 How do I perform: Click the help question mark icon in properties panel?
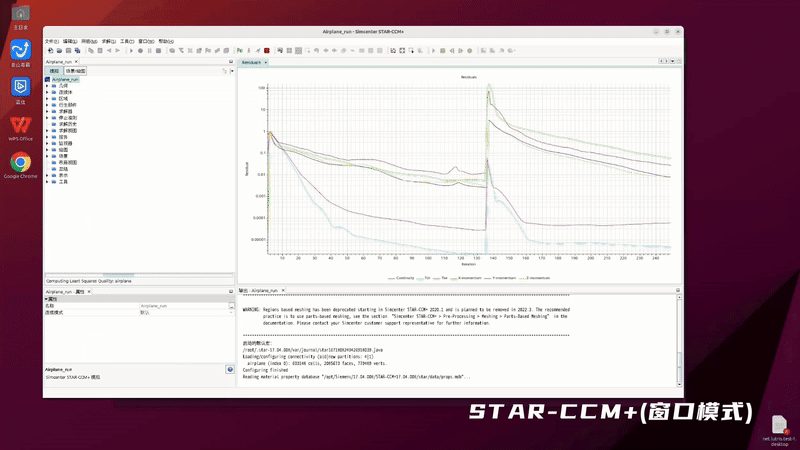click(x=230, y=369)
